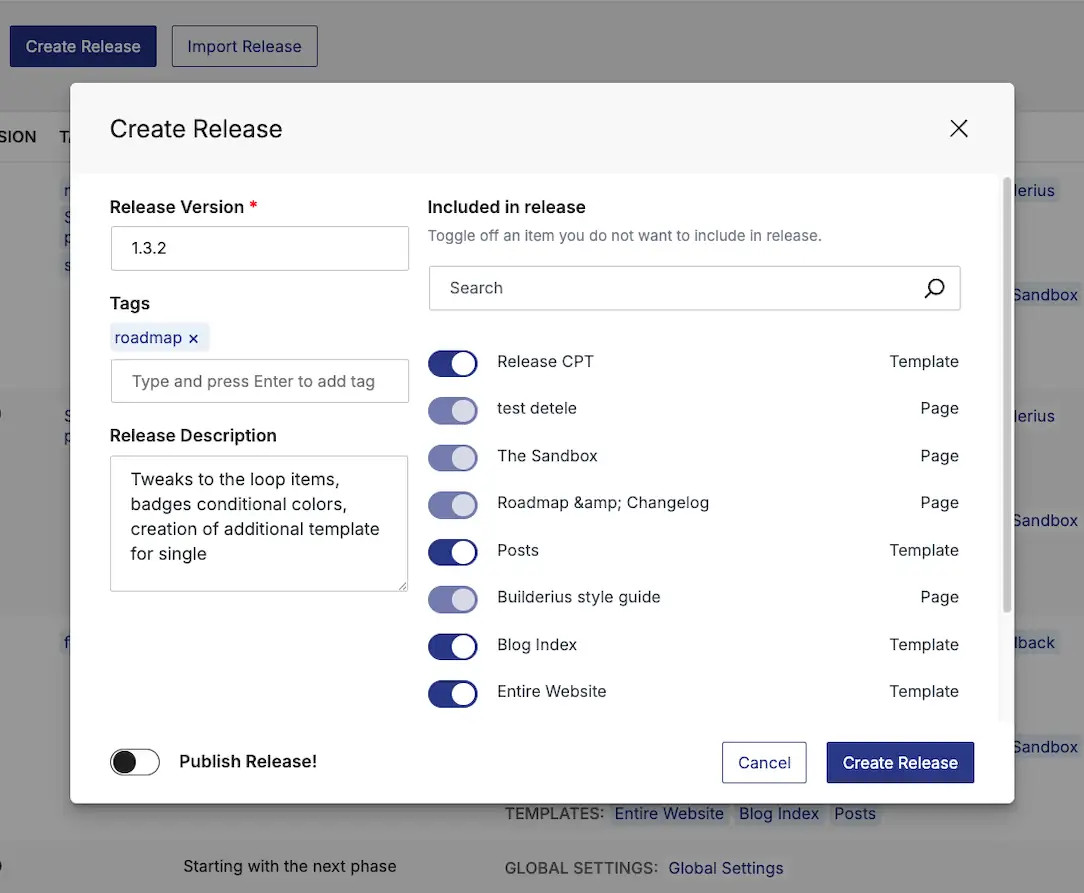Image resolution: width=1084 pixels, height=893 pixels.
Task: Turn off Blog Index template
Action: pos(453,646)
